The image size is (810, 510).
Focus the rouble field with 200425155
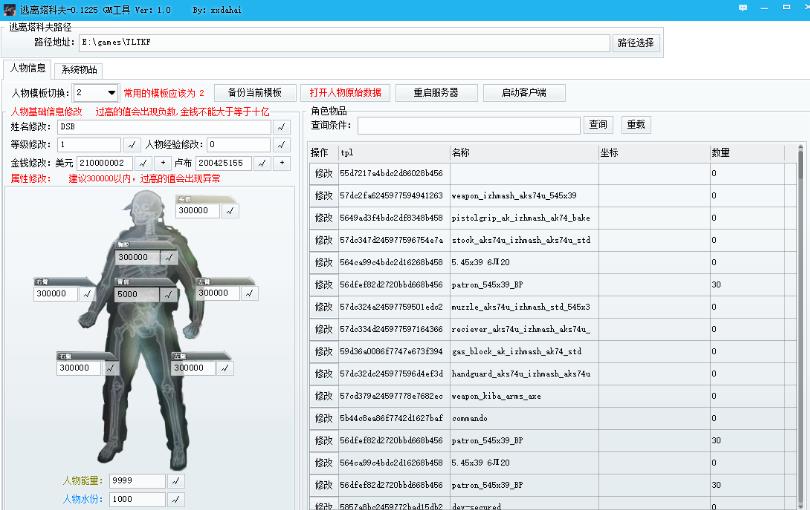[223, 163]
